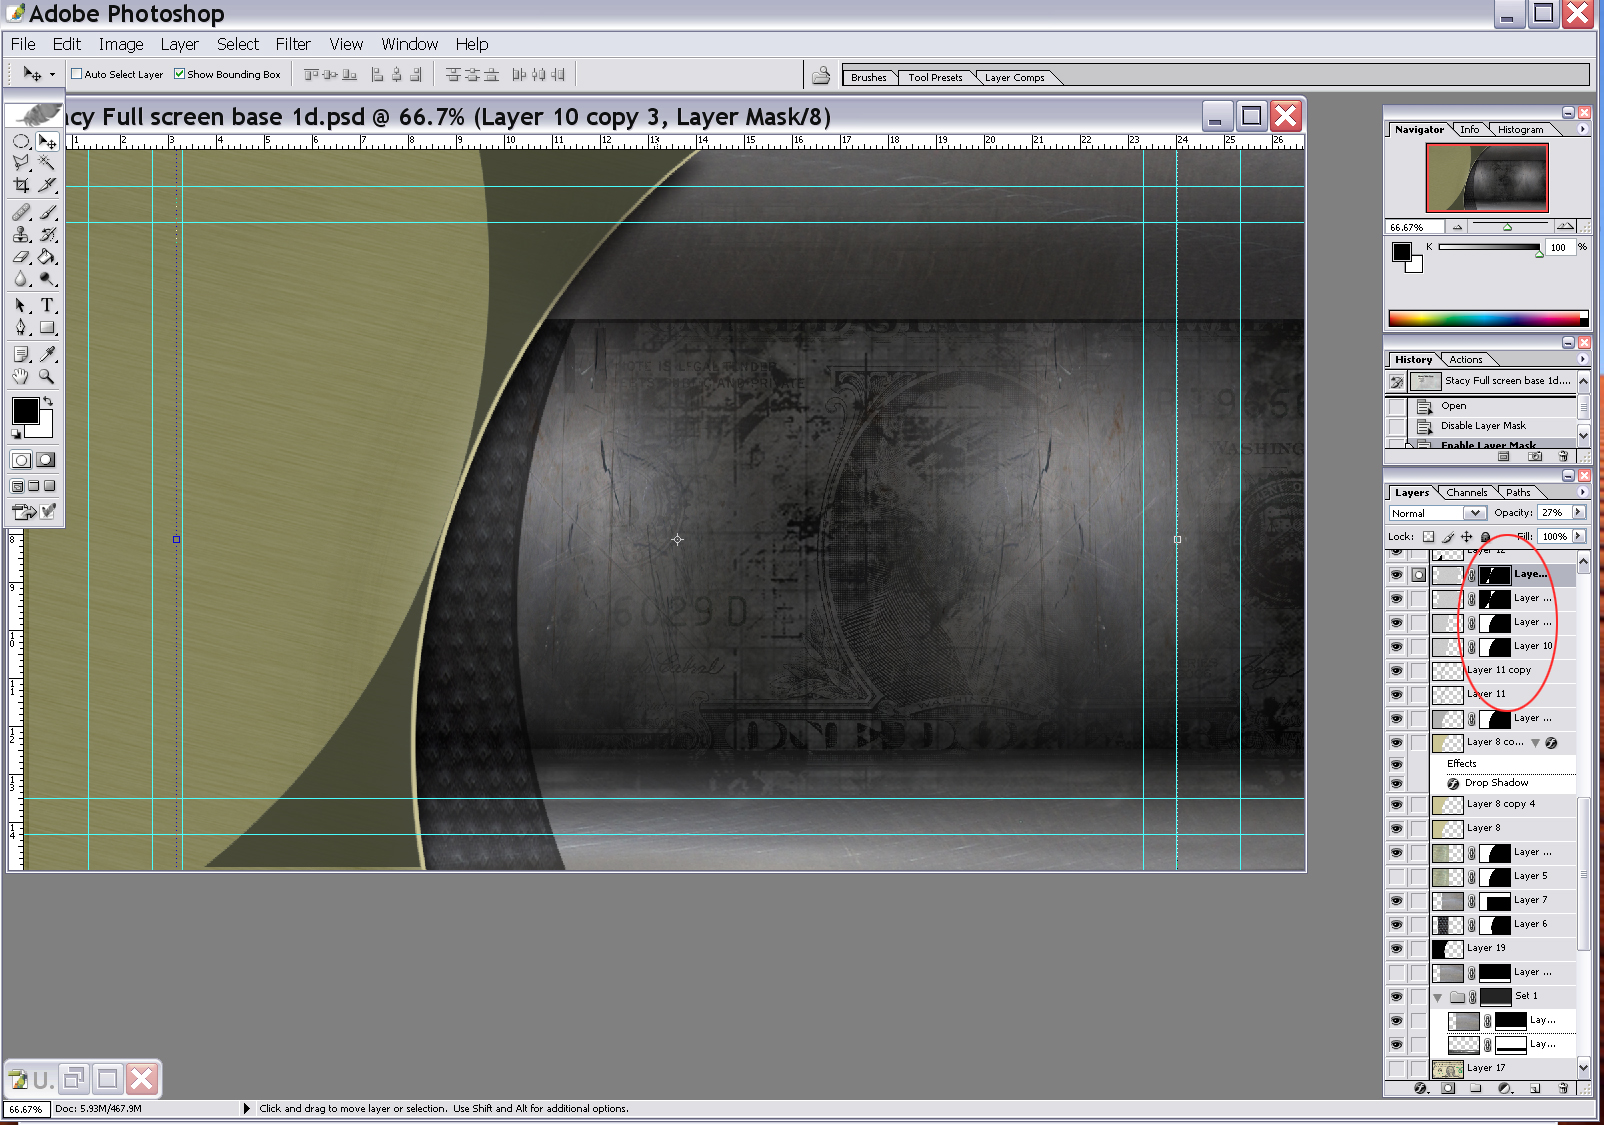Open the Filter menu
This screenshot has width=1604, height=1125.
click(293, 44)
